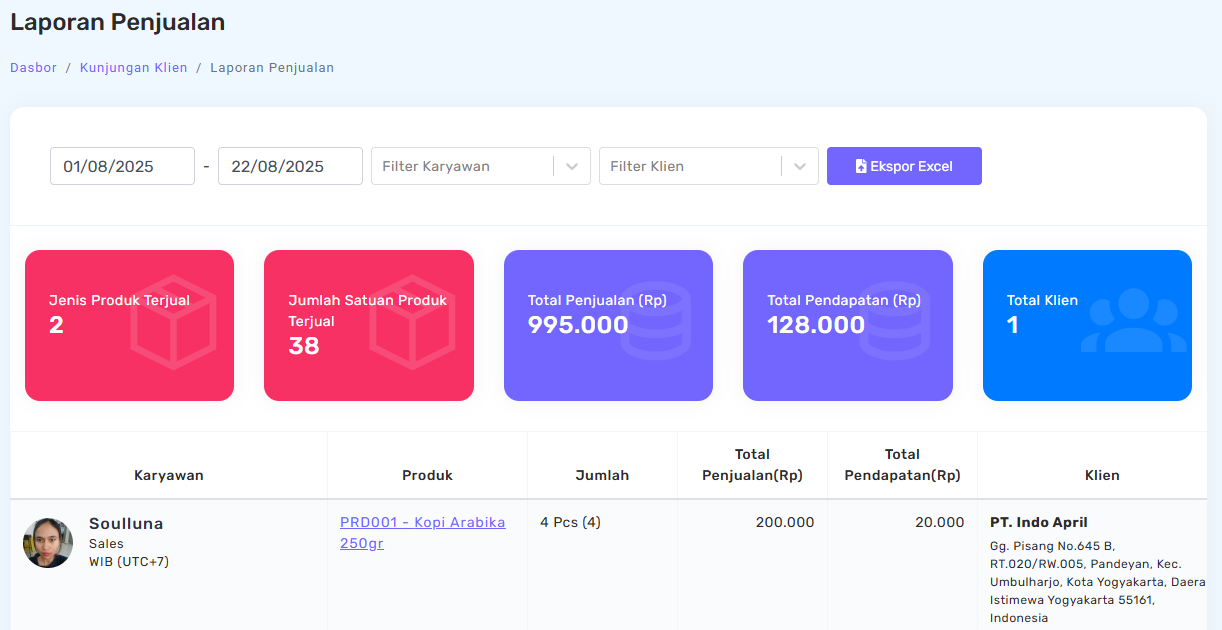Click the Excel file icon in the export button
The image size is (1222, 630).
[862, 165]
